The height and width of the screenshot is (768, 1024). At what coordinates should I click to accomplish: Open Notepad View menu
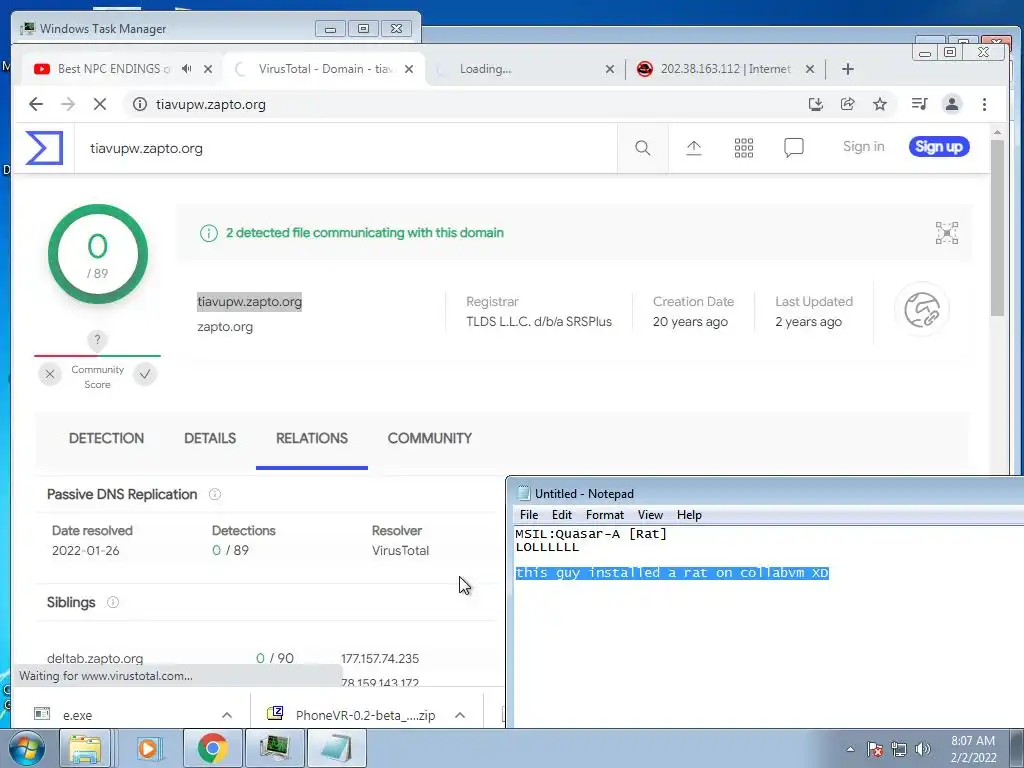(x=650, y=515)
